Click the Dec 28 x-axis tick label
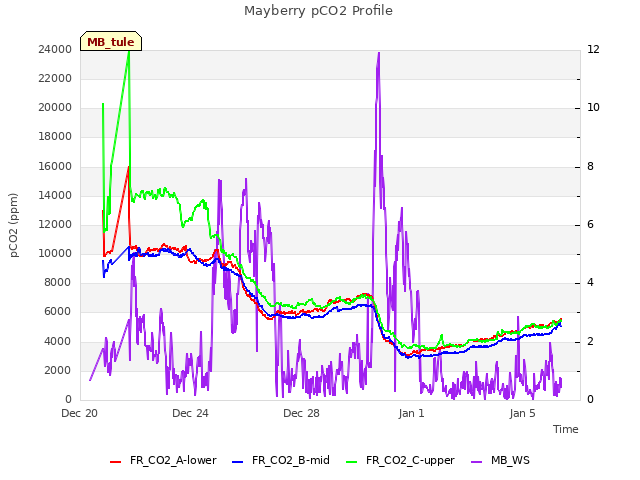 tap(301, 413)
